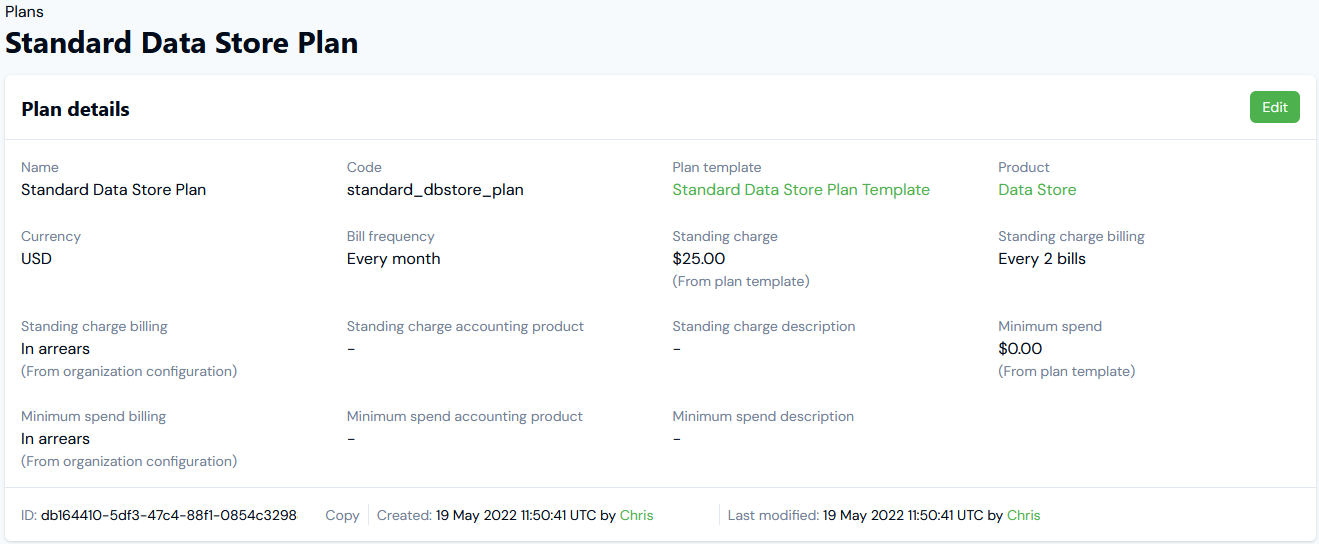
Task: Open Chris profile next to Created
Action: [x=636, y=516]
